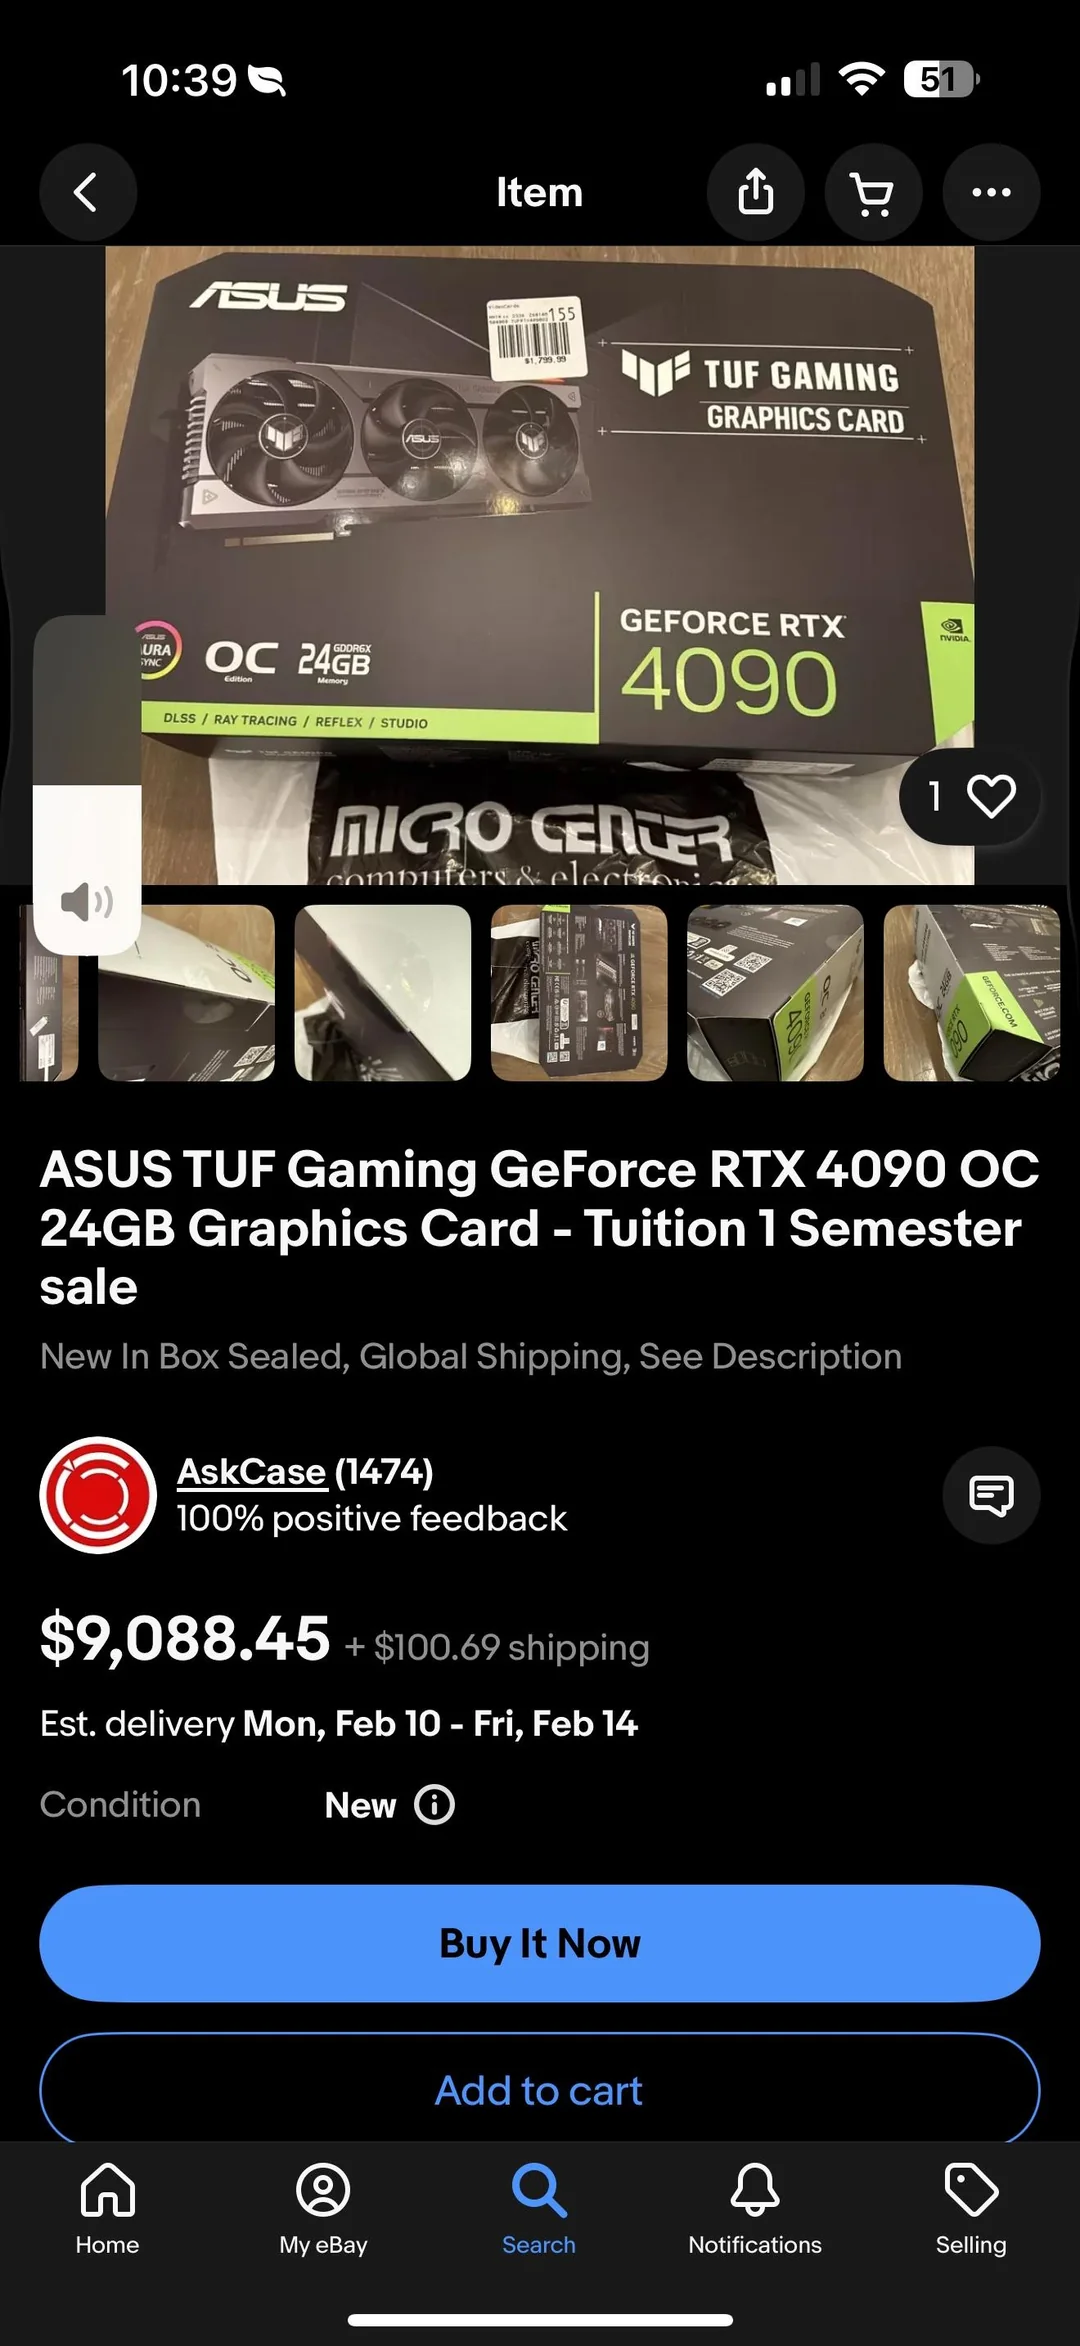1080x2346 pixels.
Task: Open the three-dot more options menu
Action: click(991, 192)
